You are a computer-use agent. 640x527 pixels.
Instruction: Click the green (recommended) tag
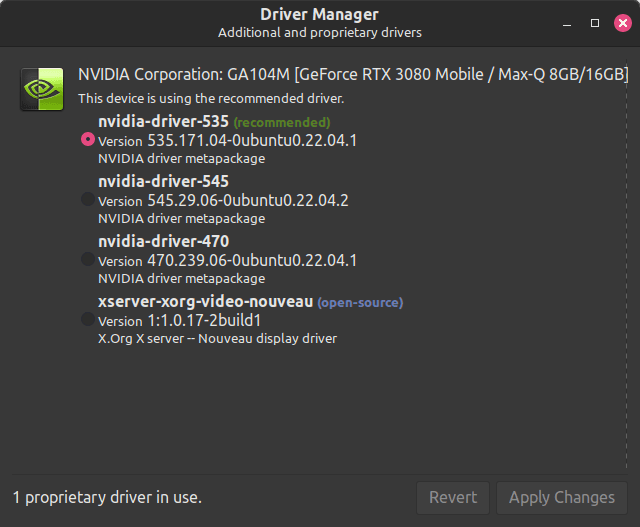tap(282, 122)
